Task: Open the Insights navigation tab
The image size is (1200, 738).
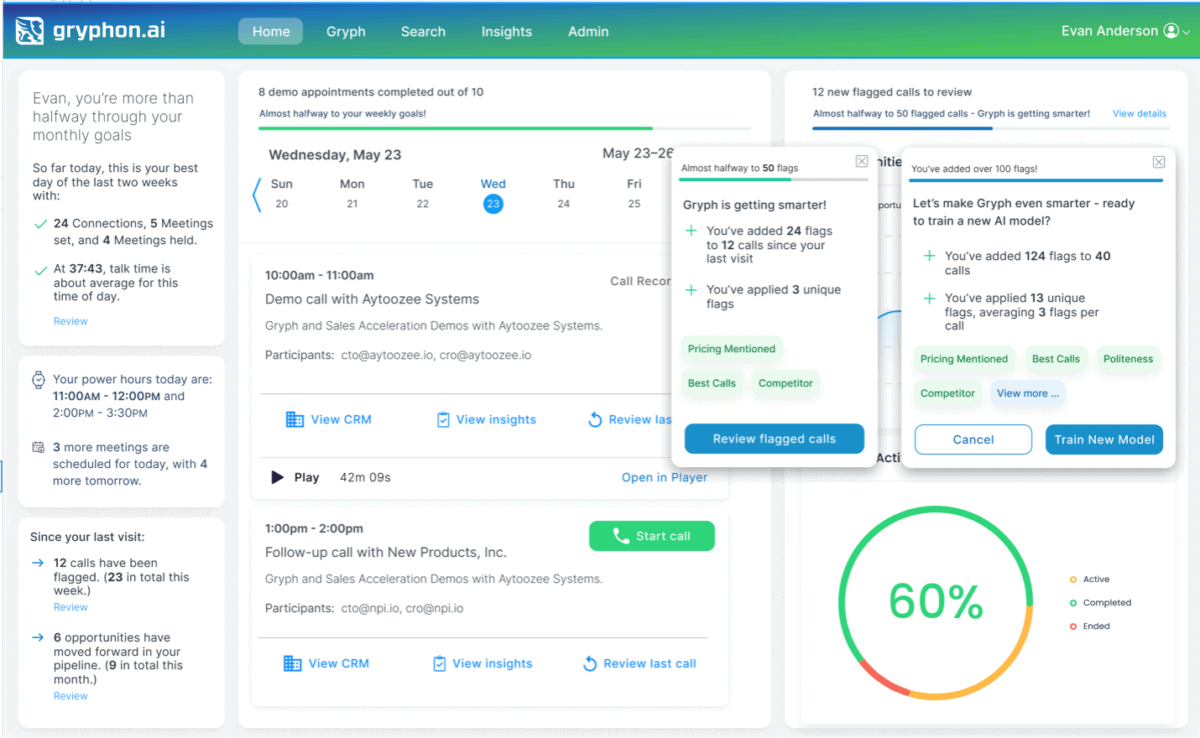Action: point(506,31)
